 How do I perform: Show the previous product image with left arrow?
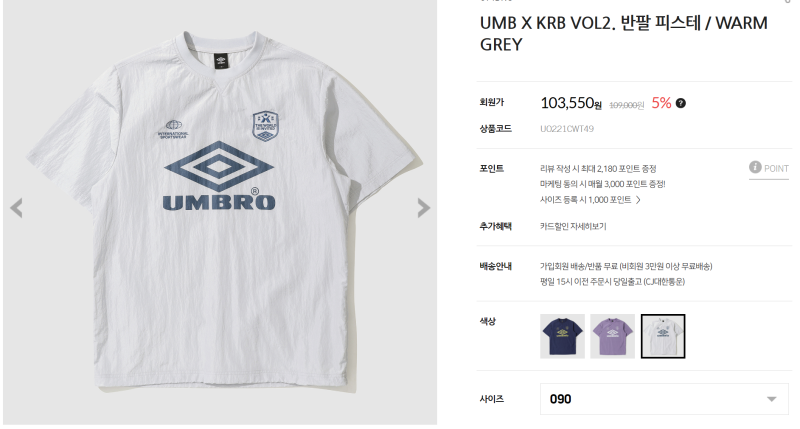[x=16, y=208]
